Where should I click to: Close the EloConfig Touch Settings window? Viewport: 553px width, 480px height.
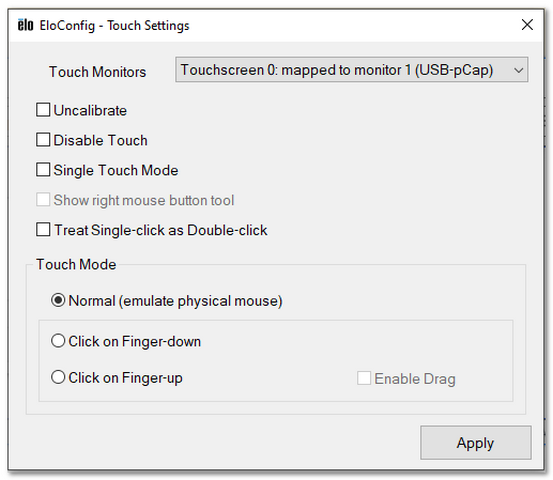coord(527,25)
